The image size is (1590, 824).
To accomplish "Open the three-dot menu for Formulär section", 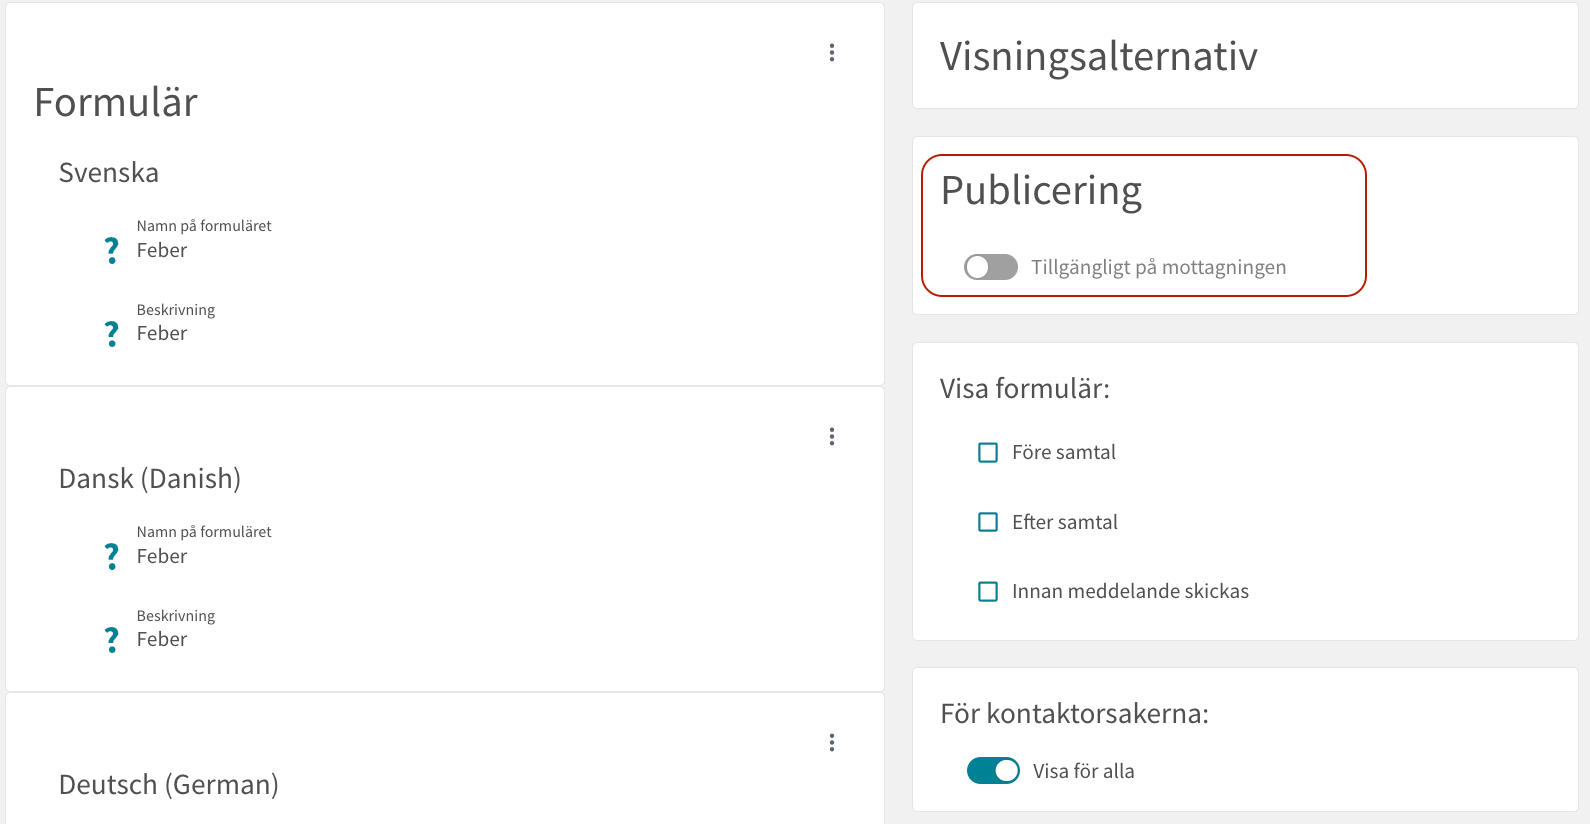I will (x=832, y=53).
